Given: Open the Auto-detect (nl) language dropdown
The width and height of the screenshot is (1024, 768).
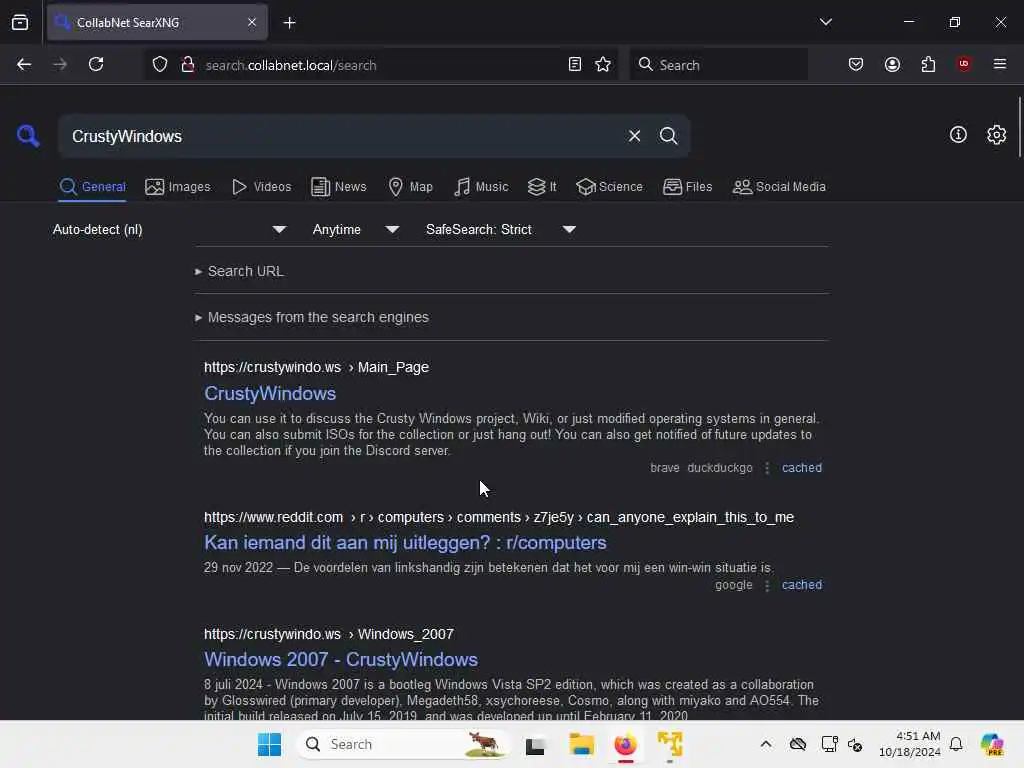Looking at the screenshot, I should click(169, 230).
